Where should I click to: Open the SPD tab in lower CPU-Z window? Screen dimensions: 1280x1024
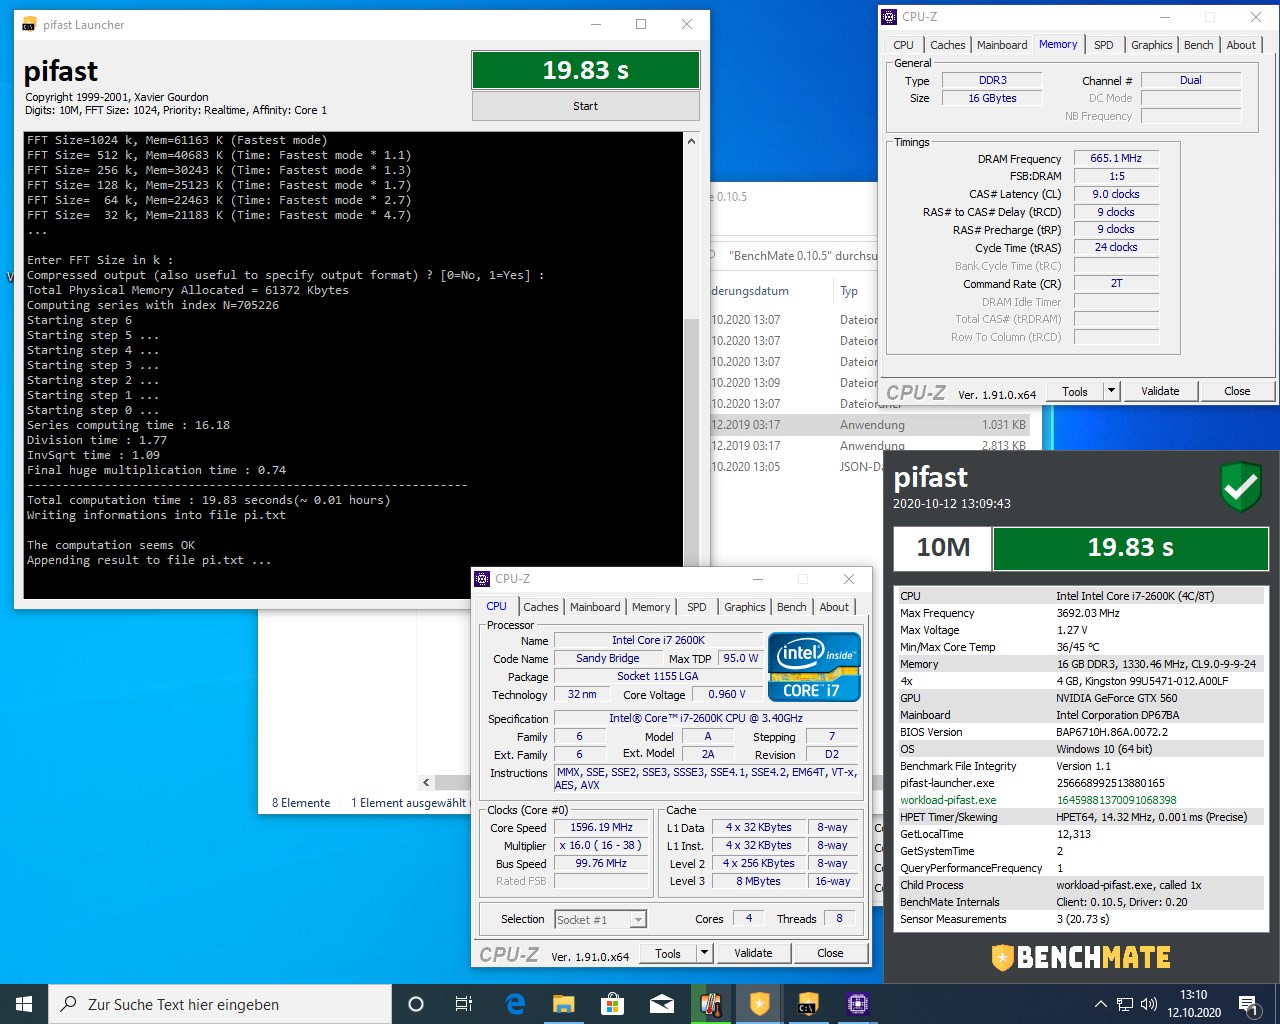[697, 607]
